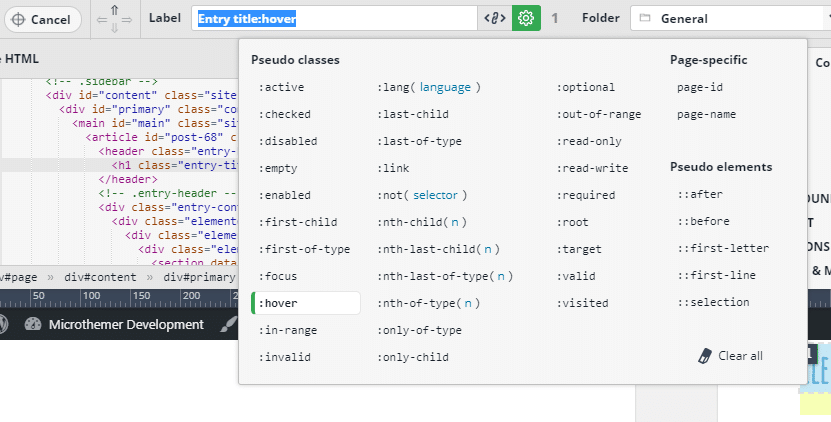Viewport: 831px width, 422px height.
Task: Click the directional arrows navigation icon
Action: [x=114, y=20]
